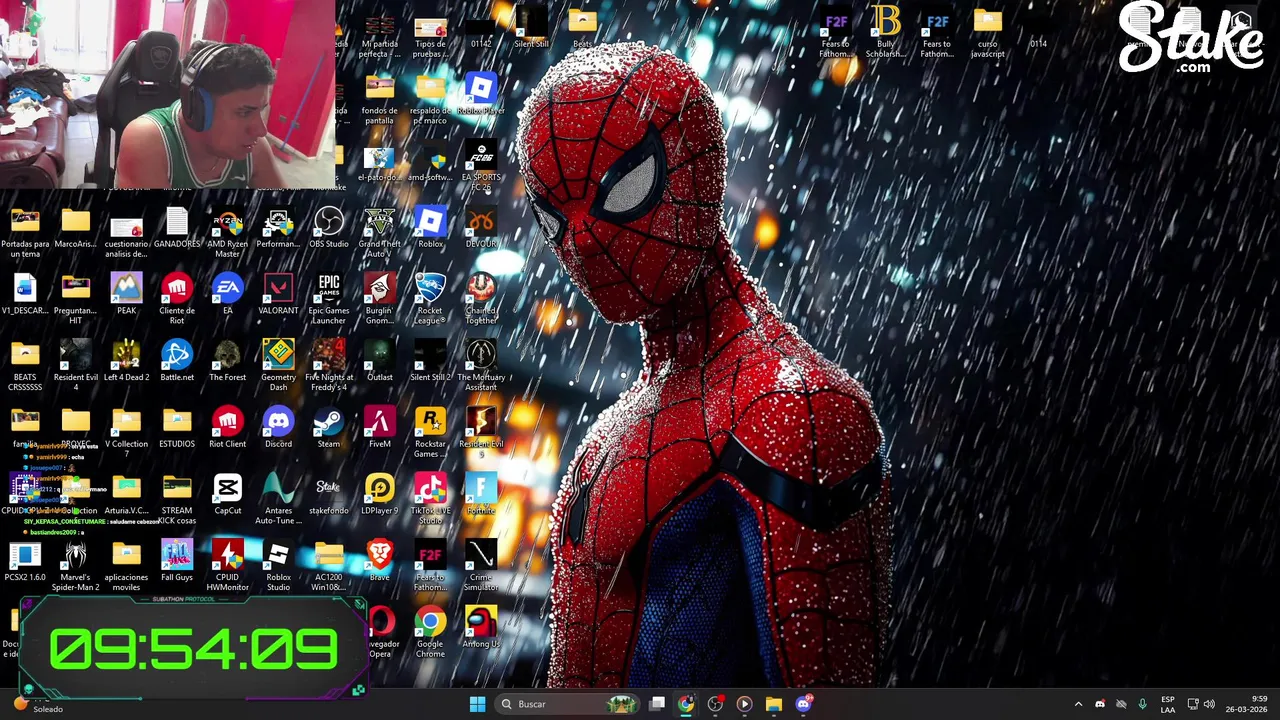1280x720 pixels.
Task: Open the curso javascript folder
Action: (x=987, y=32)
